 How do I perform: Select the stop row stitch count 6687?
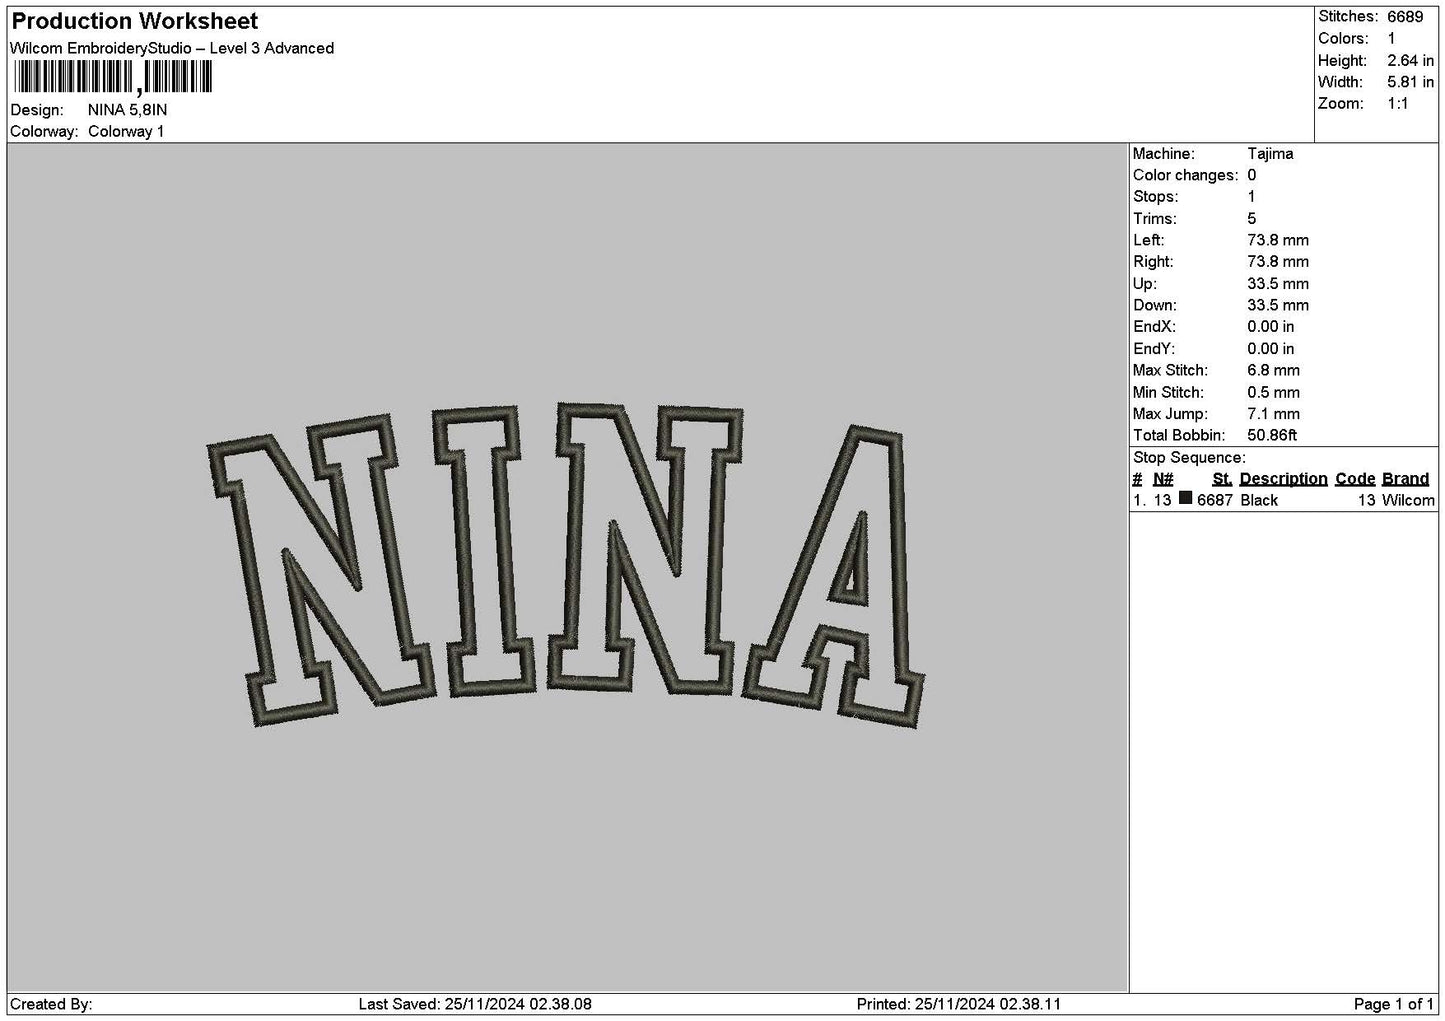pos(1215,500)
